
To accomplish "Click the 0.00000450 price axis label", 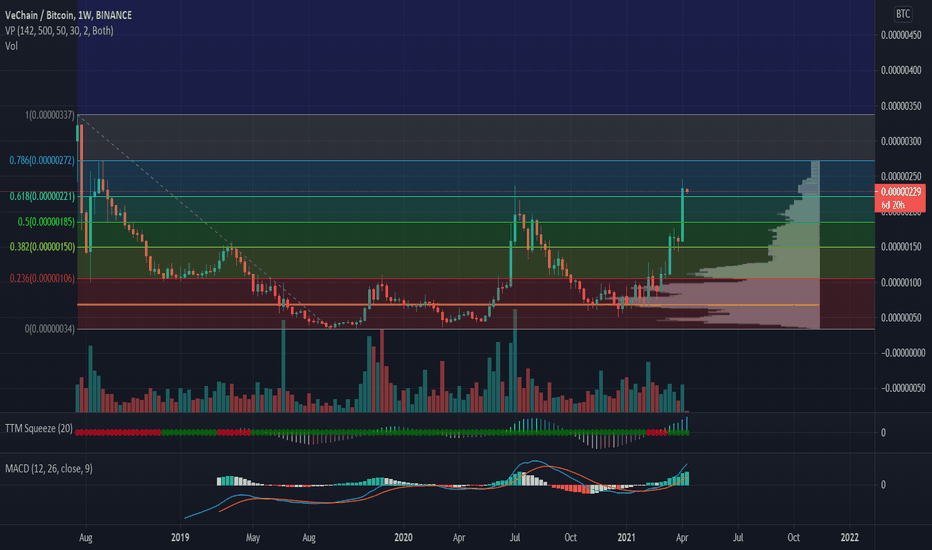I will click(901, 36).
